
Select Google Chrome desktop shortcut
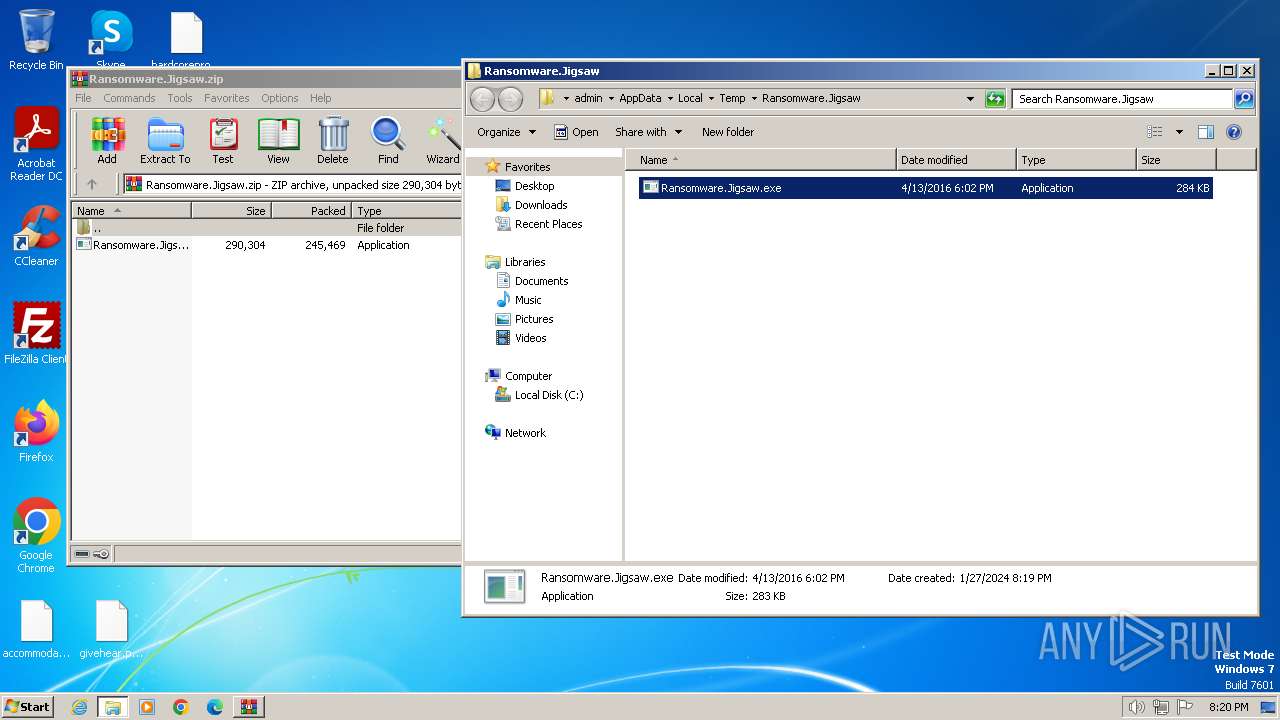coord(36,536)
